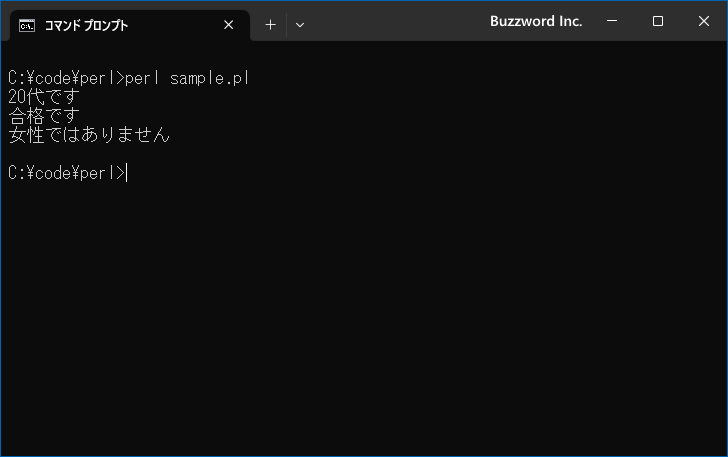Click the Buzzword Inc. title text
Screen dimensions: 728x457
(536, 21)
